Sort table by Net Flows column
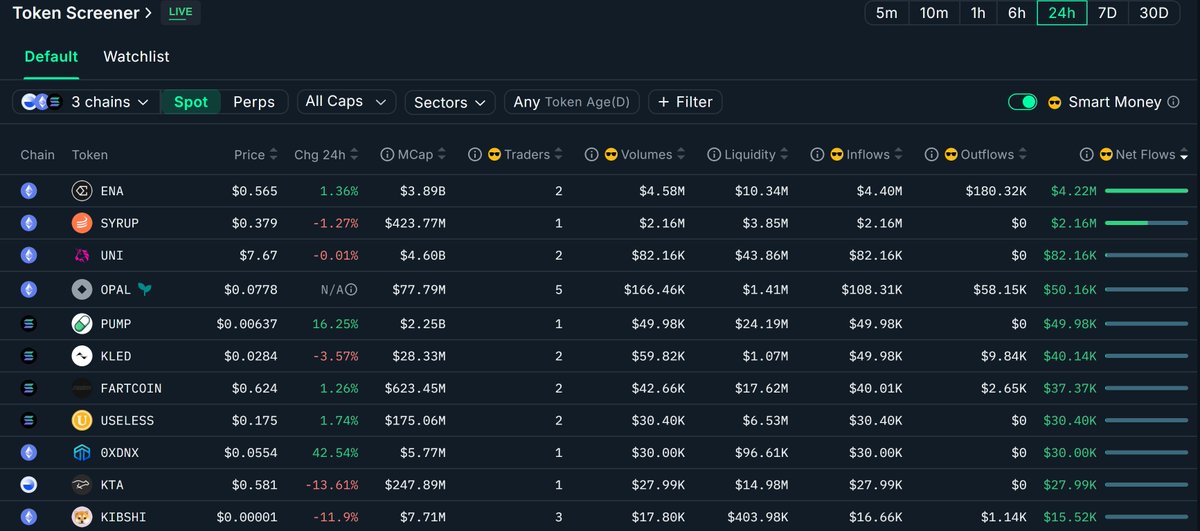Screen dimensions: 1200x531 [x=1143, y=155]
